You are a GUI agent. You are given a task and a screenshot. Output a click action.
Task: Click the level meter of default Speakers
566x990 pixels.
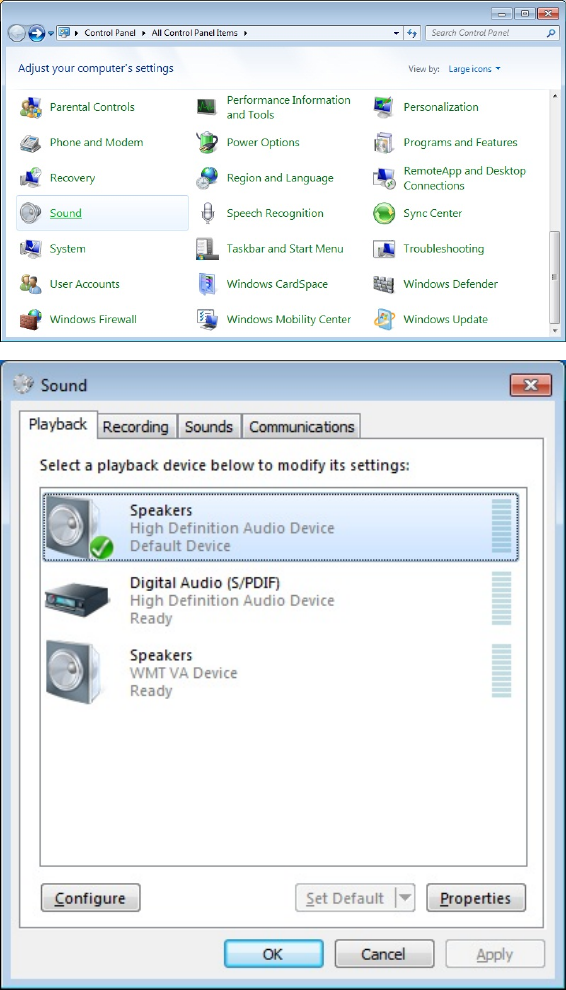(x=502, y=526)
